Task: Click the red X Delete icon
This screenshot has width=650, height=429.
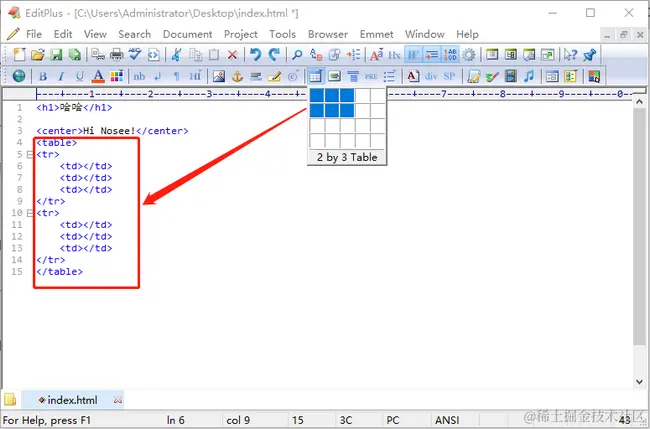Action: point(233,54)
